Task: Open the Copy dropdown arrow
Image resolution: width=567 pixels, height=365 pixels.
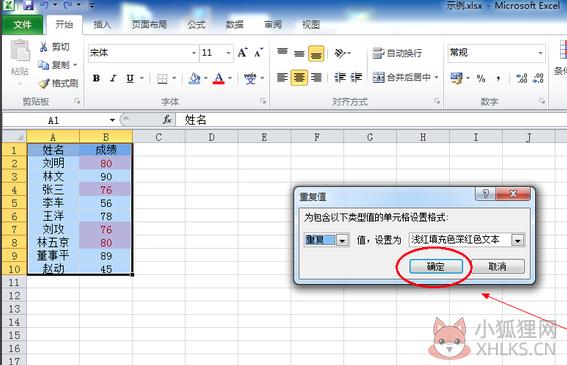Action: tap(75, 65)
